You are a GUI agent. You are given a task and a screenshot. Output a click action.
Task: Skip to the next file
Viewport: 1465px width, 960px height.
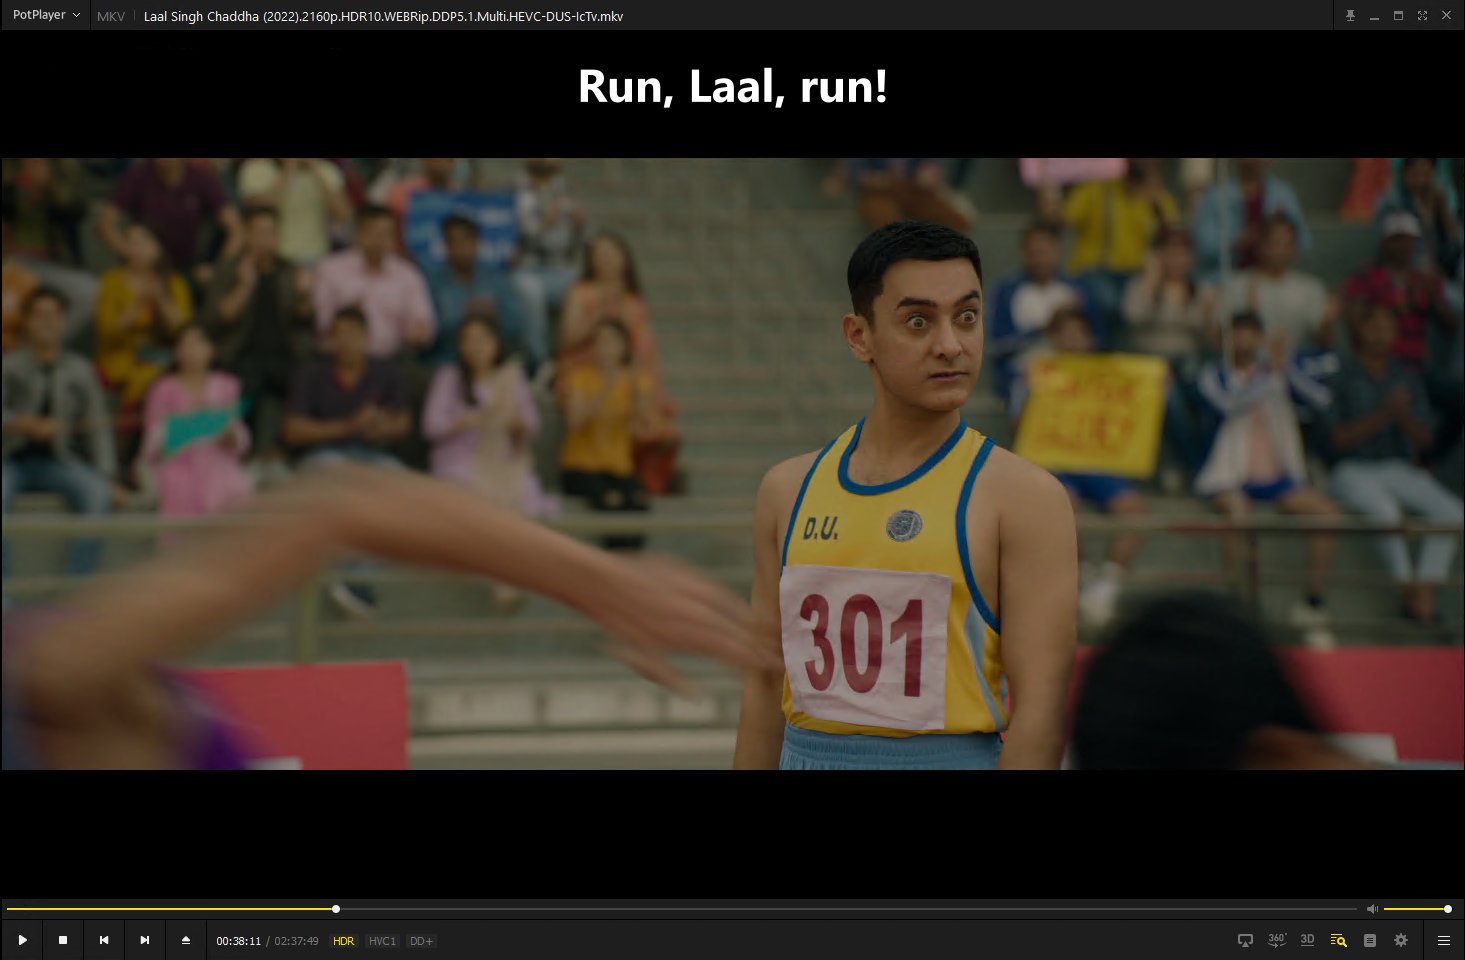click(x=145, y=940)
